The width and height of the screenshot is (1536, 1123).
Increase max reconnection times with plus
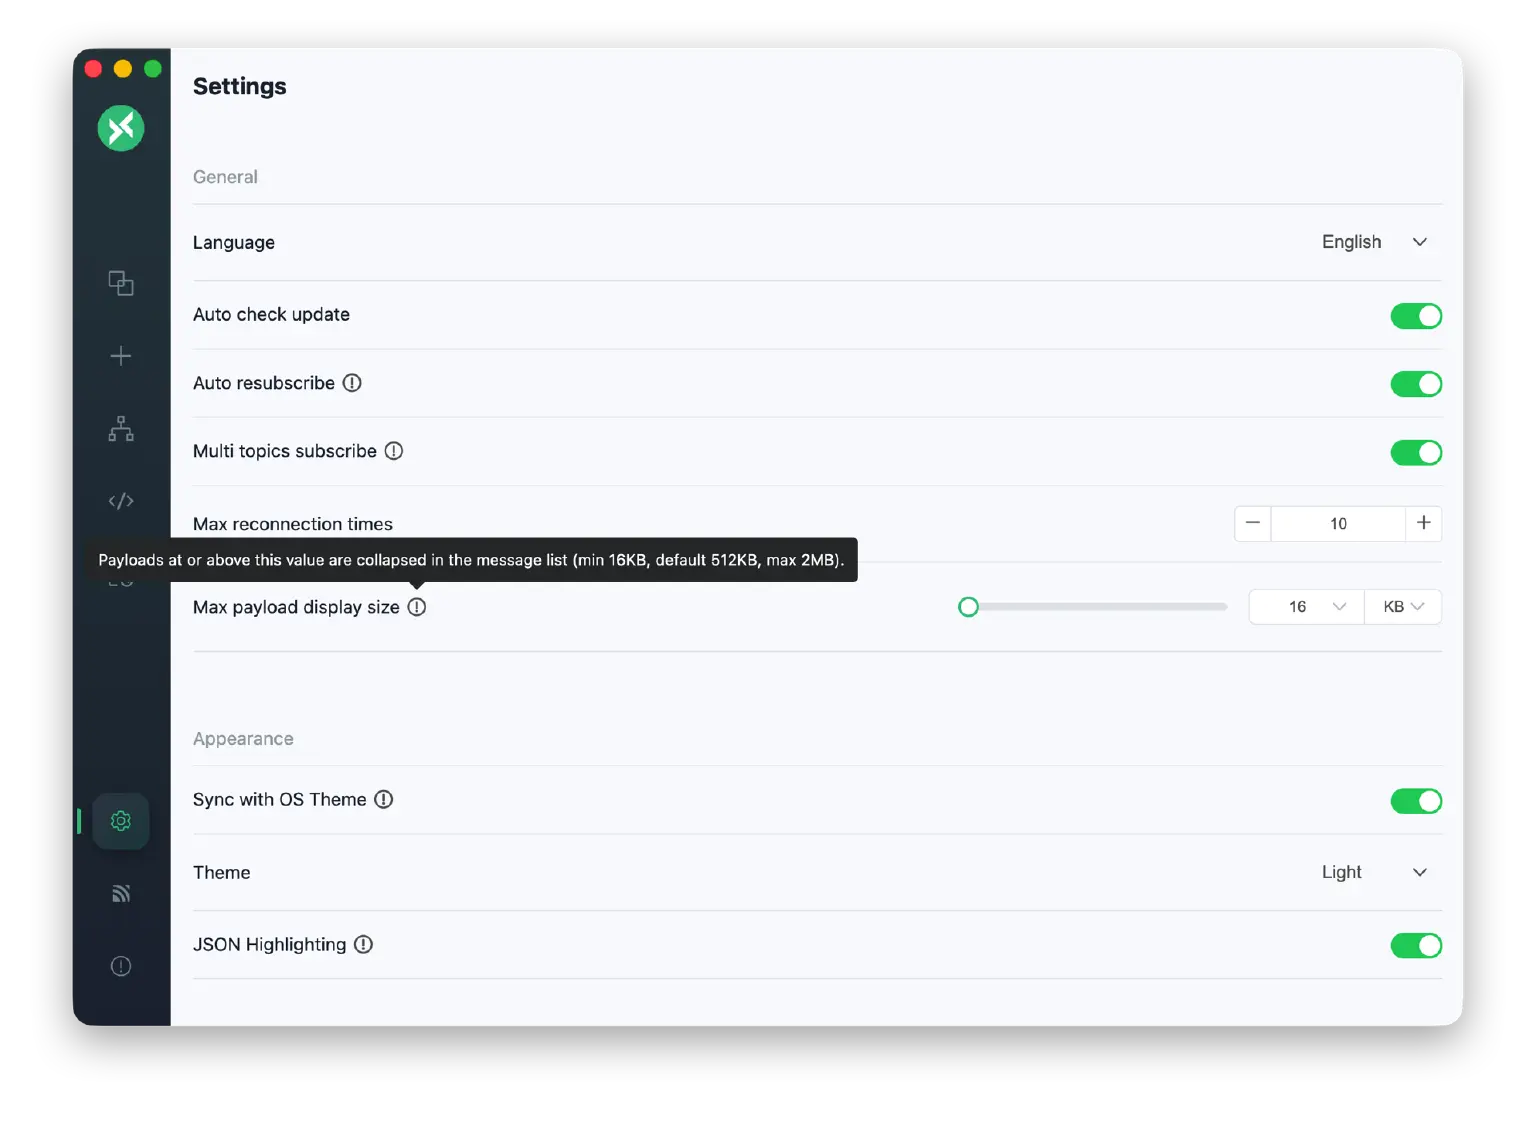[1424, 523]
